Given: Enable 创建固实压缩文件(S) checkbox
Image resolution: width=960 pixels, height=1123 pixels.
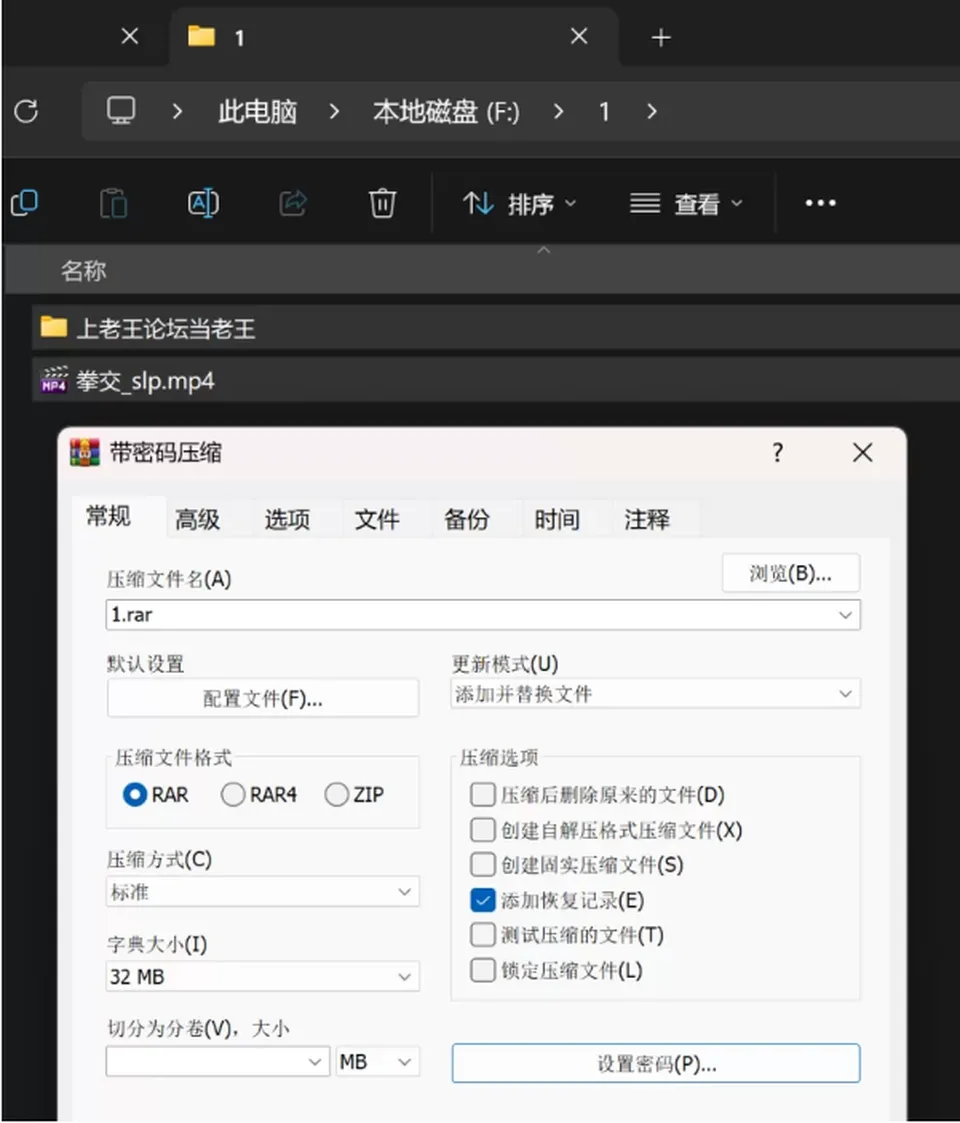Looking at the screenshot, I should (x=483, y=864).
